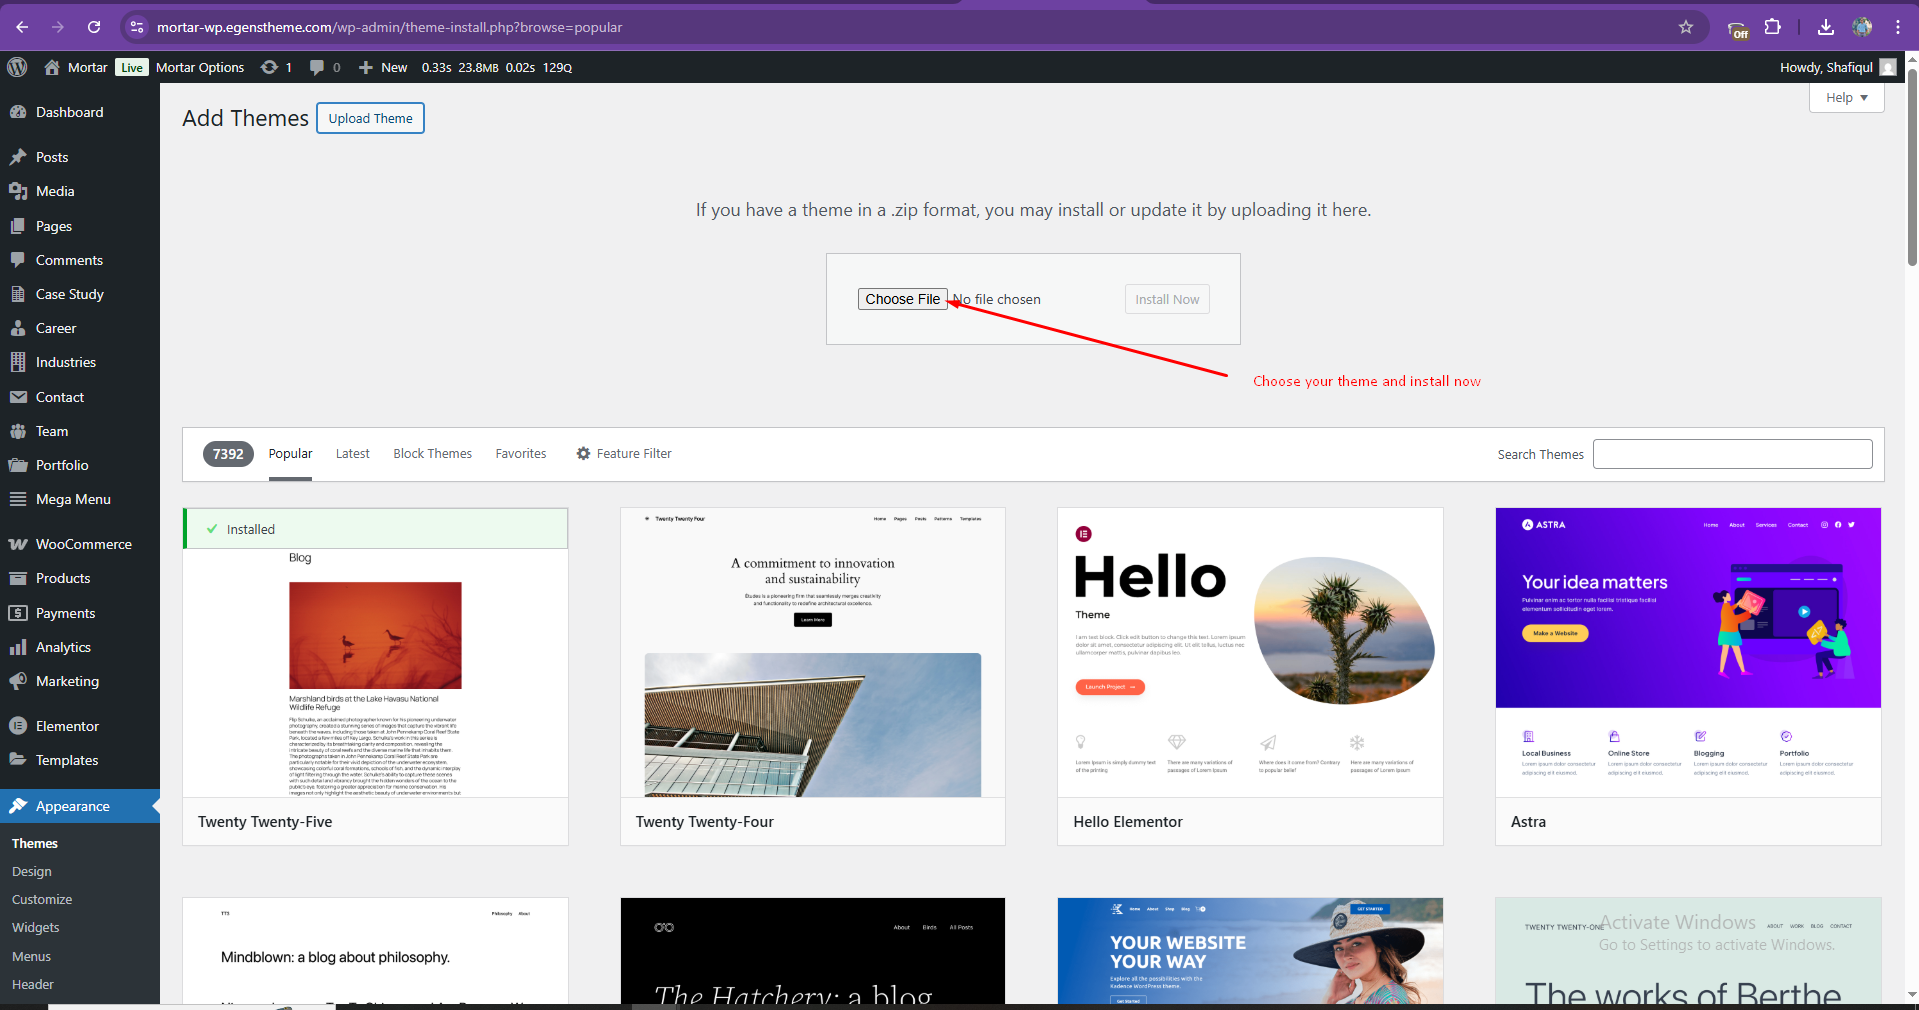Viewport: 1919px width, 1010px height.
Task: Open Mega Menu sidebar item
Action: pyautogui.click(x=80, y=499)
